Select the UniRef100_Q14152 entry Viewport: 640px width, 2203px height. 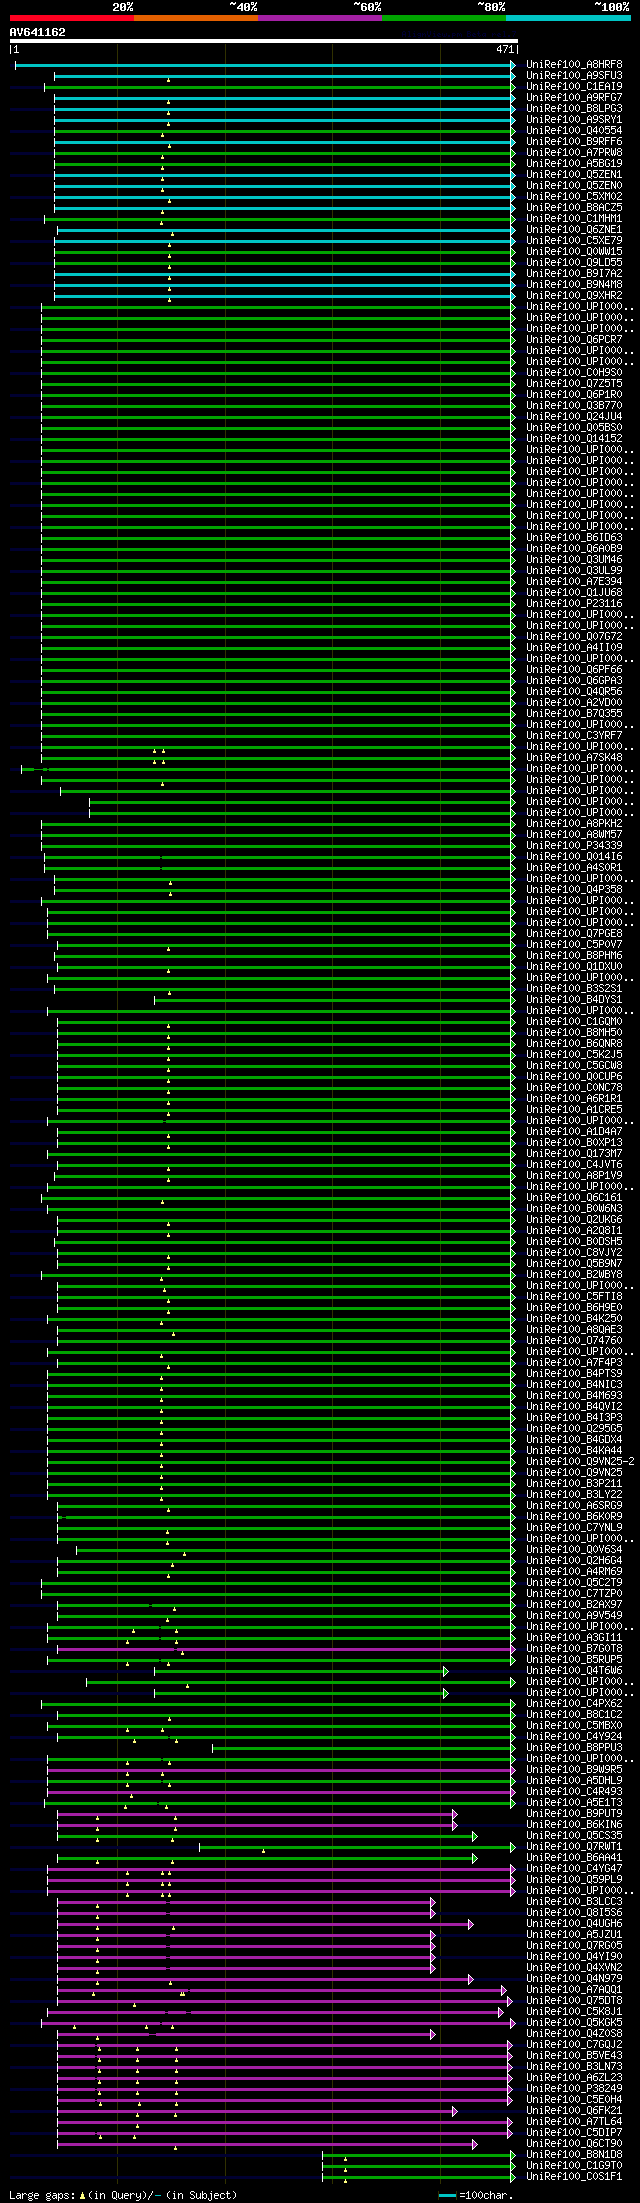tap(574, 439)
